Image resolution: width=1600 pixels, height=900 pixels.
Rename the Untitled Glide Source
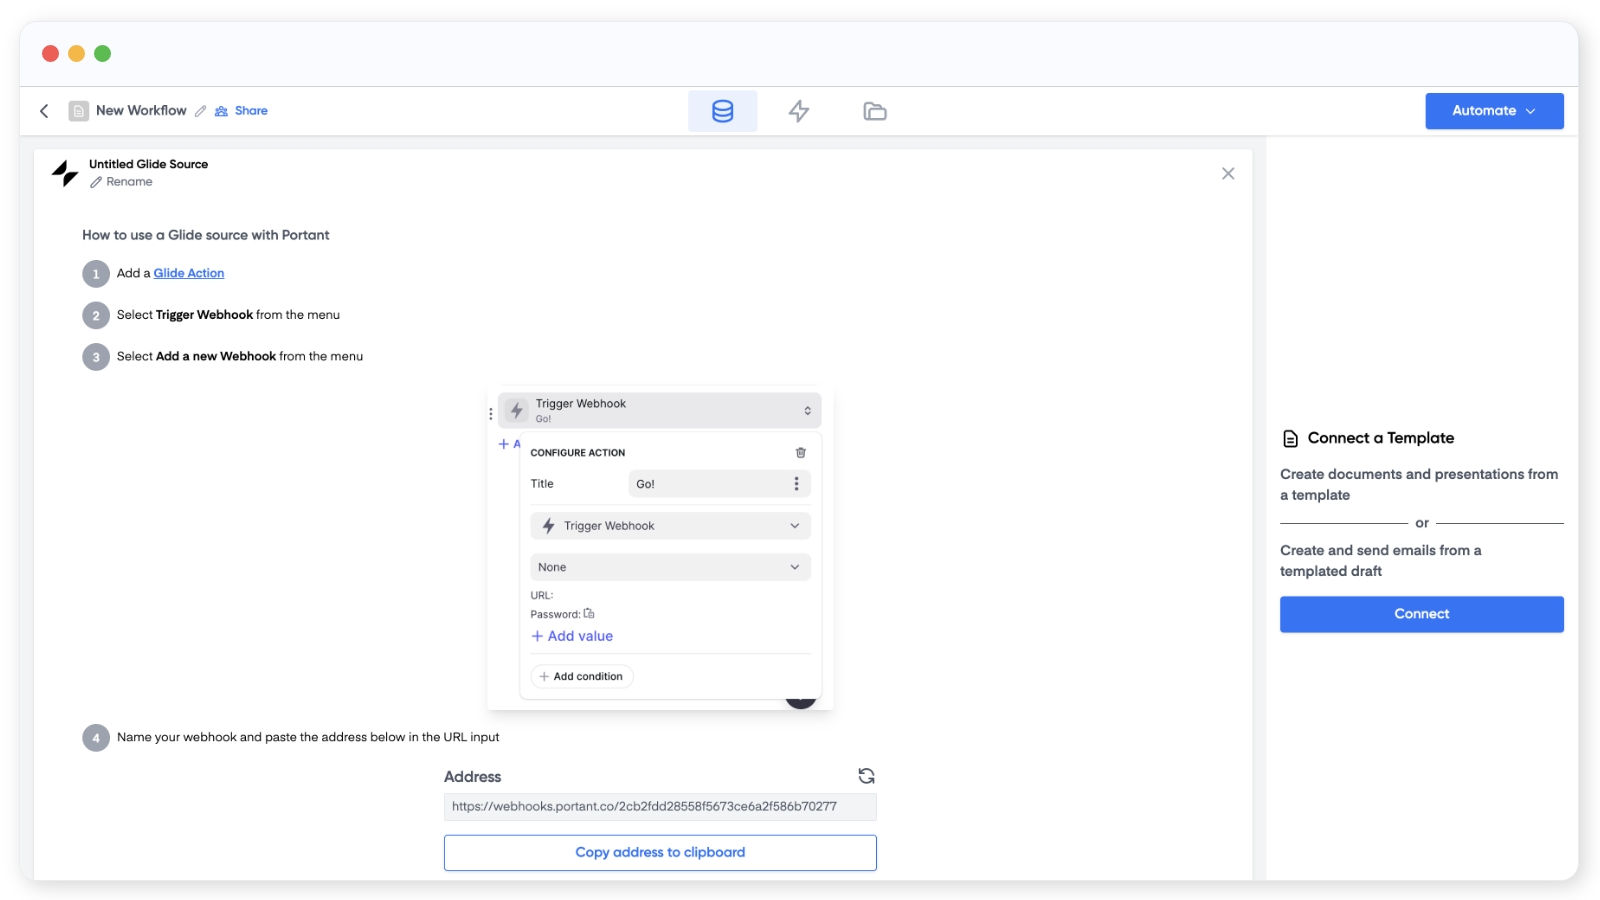[122, 182]
